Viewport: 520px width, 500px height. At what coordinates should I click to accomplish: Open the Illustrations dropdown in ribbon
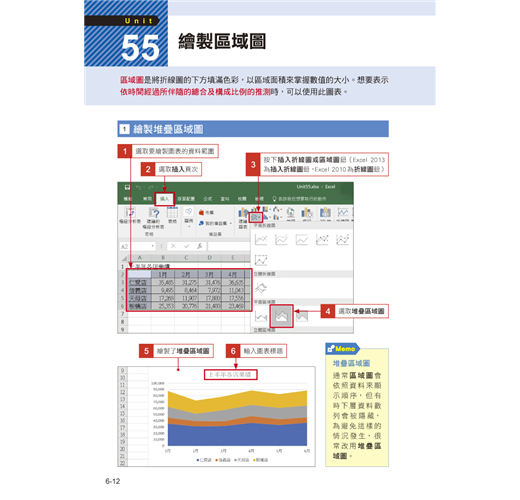tap(189, 216)
